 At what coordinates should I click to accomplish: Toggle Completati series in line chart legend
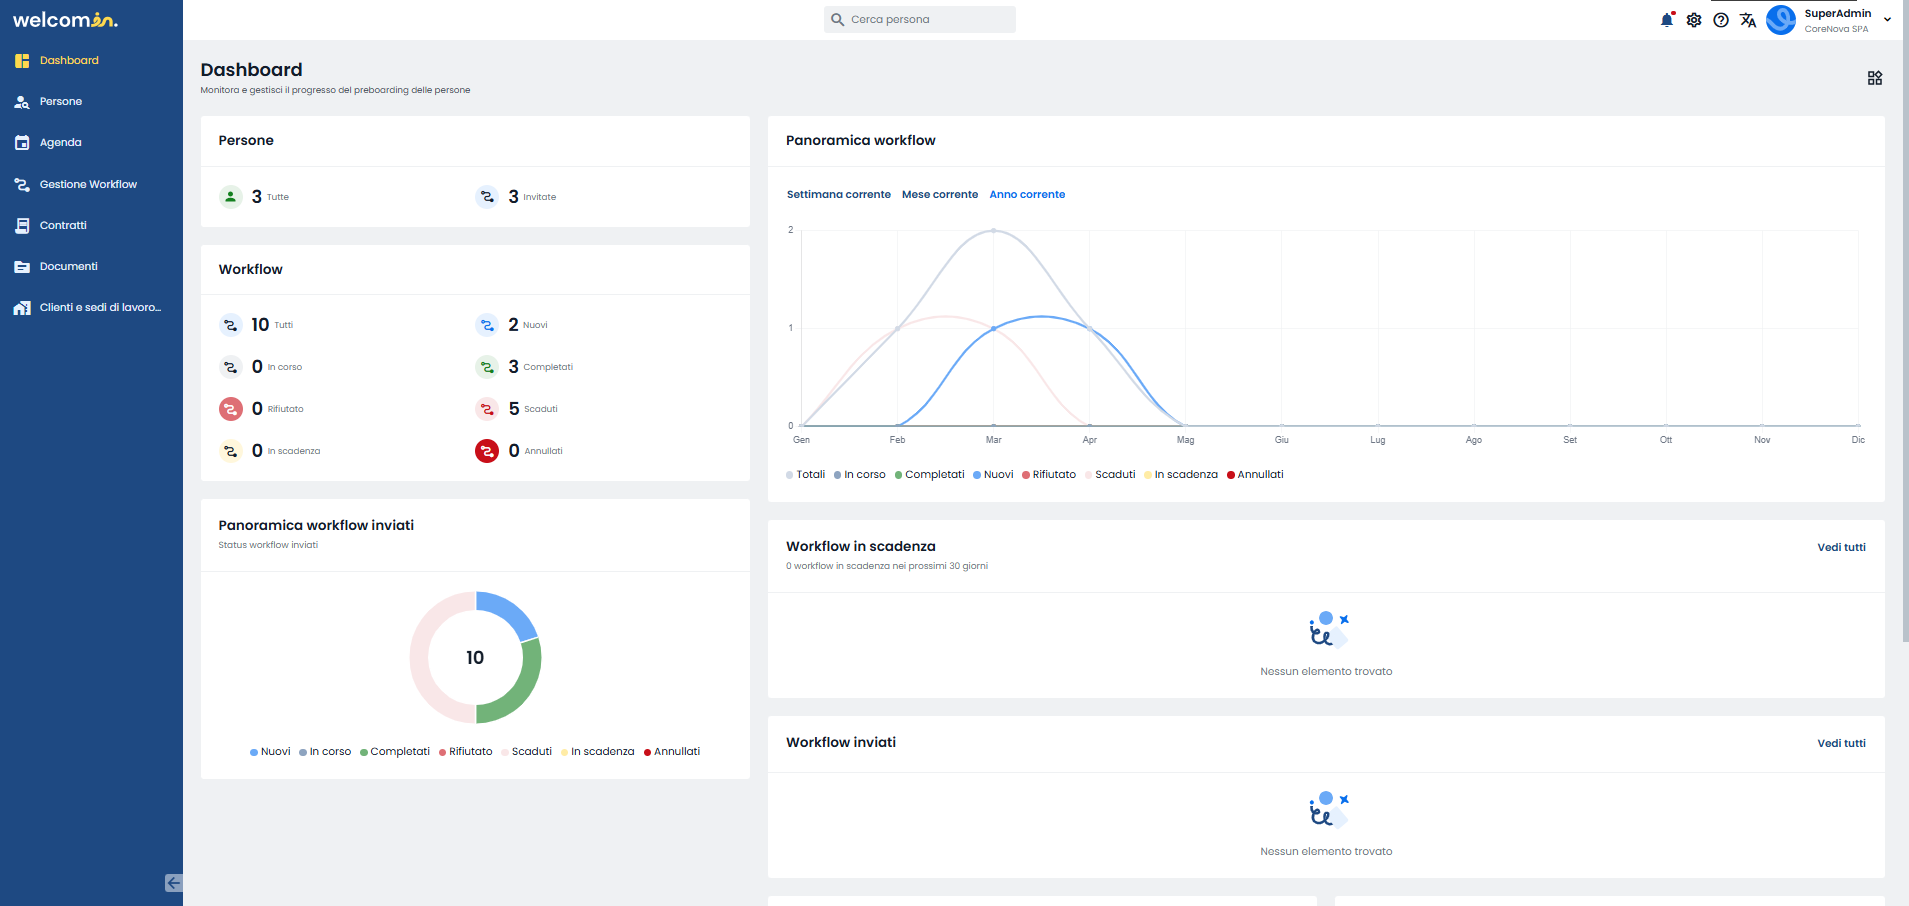[x=930, y=475]
